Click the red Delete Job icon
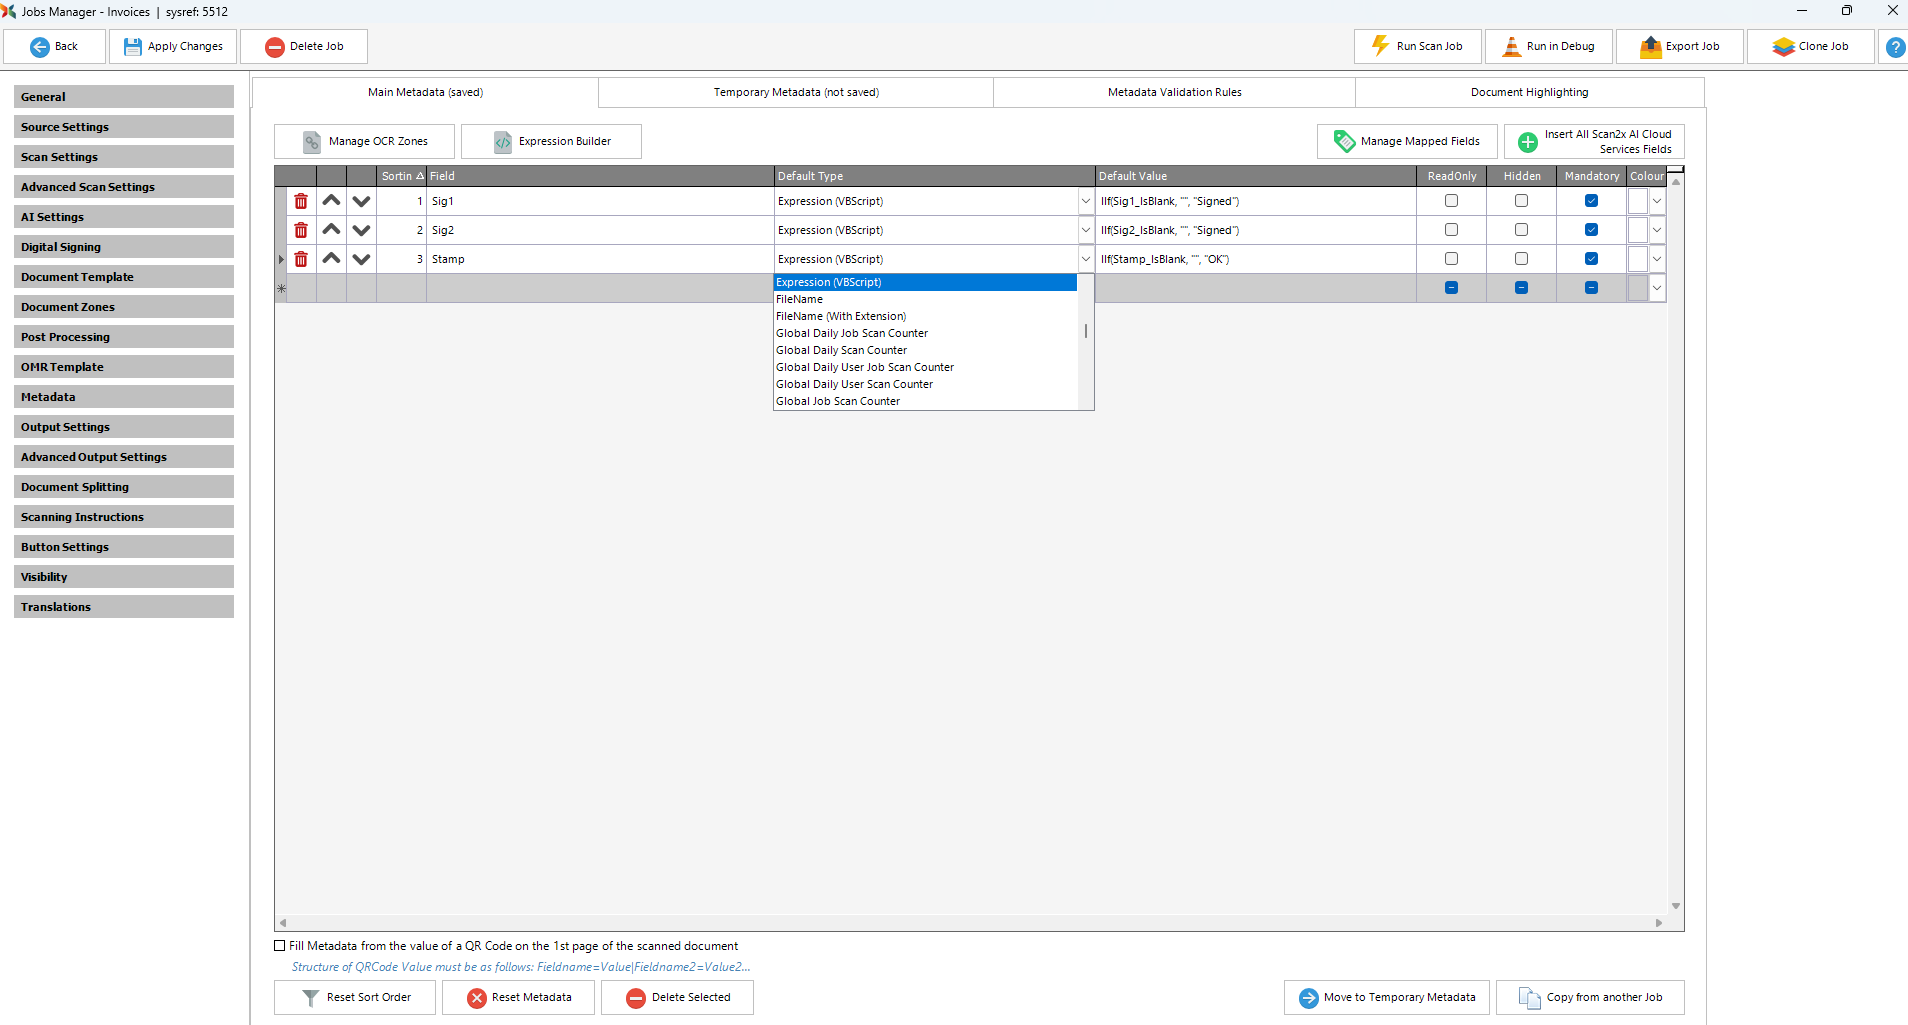This screenshot has height=1025, width=1908. coord(275,47)
